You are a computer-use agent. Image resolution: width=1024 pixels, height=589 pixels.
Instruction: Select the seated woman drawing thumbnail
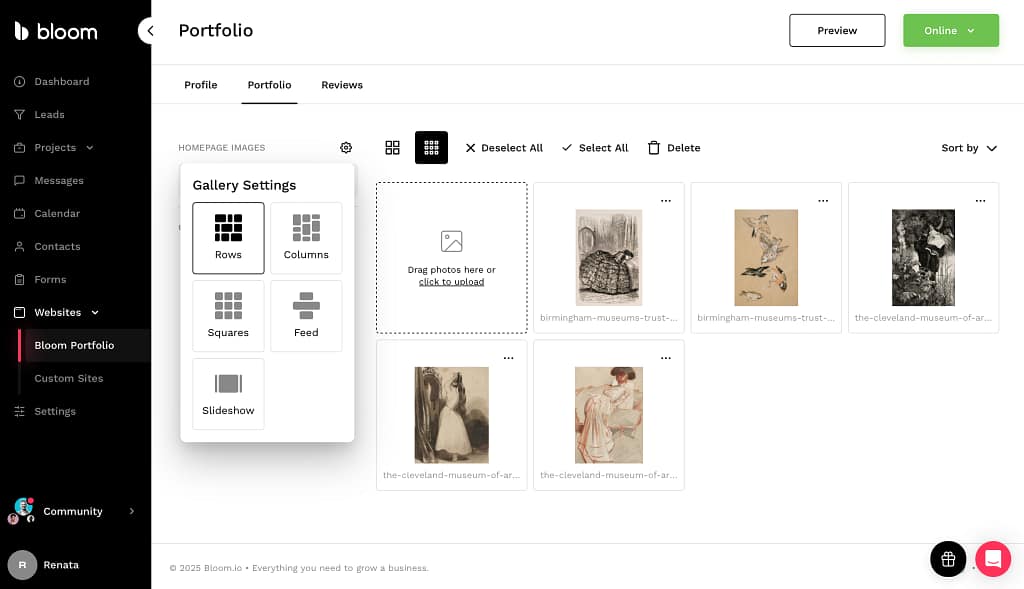pyautogui.click(x=609, y=415)
